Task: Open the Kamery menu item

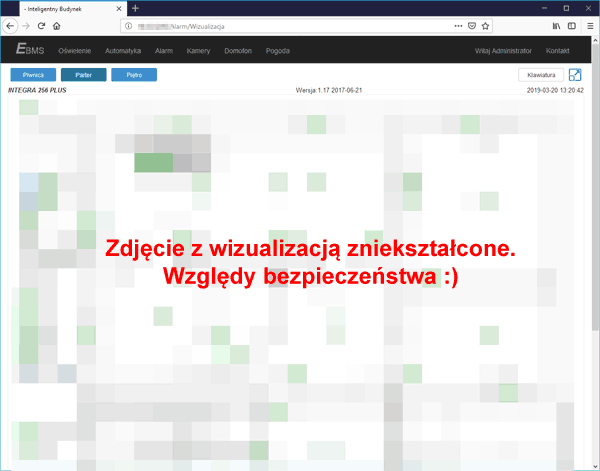Action: coord(198,50)
